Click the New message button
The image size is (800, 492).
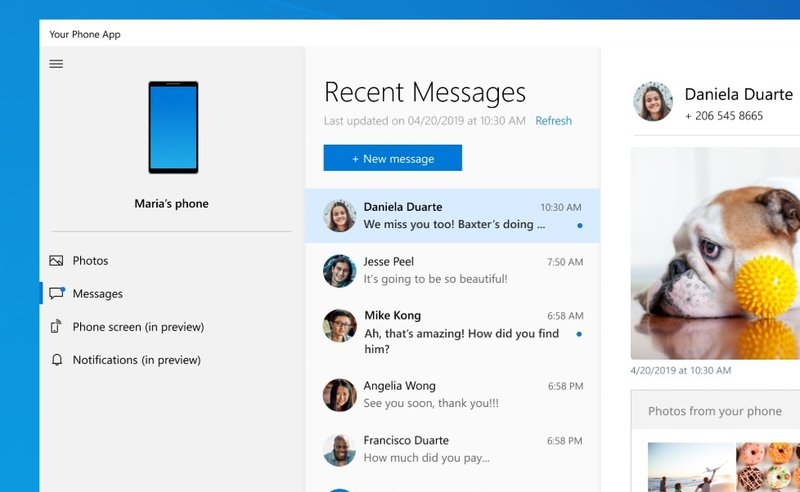[x=393, y=158]
